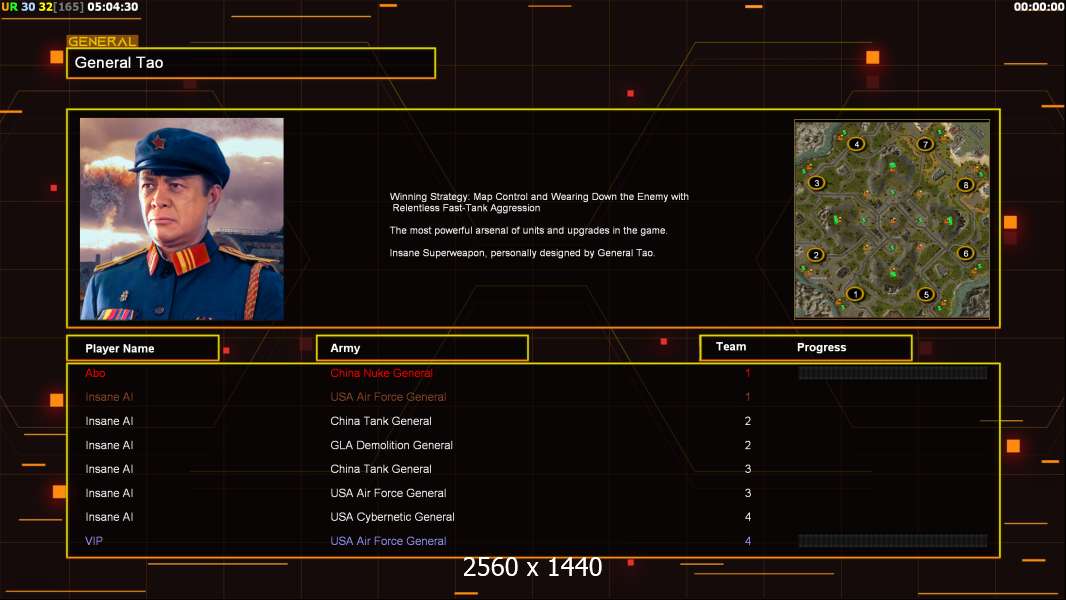The height and width of the screenshot is (600, 1066).
Task: Select start position 4 on the minimap
Action: point(857,143)
